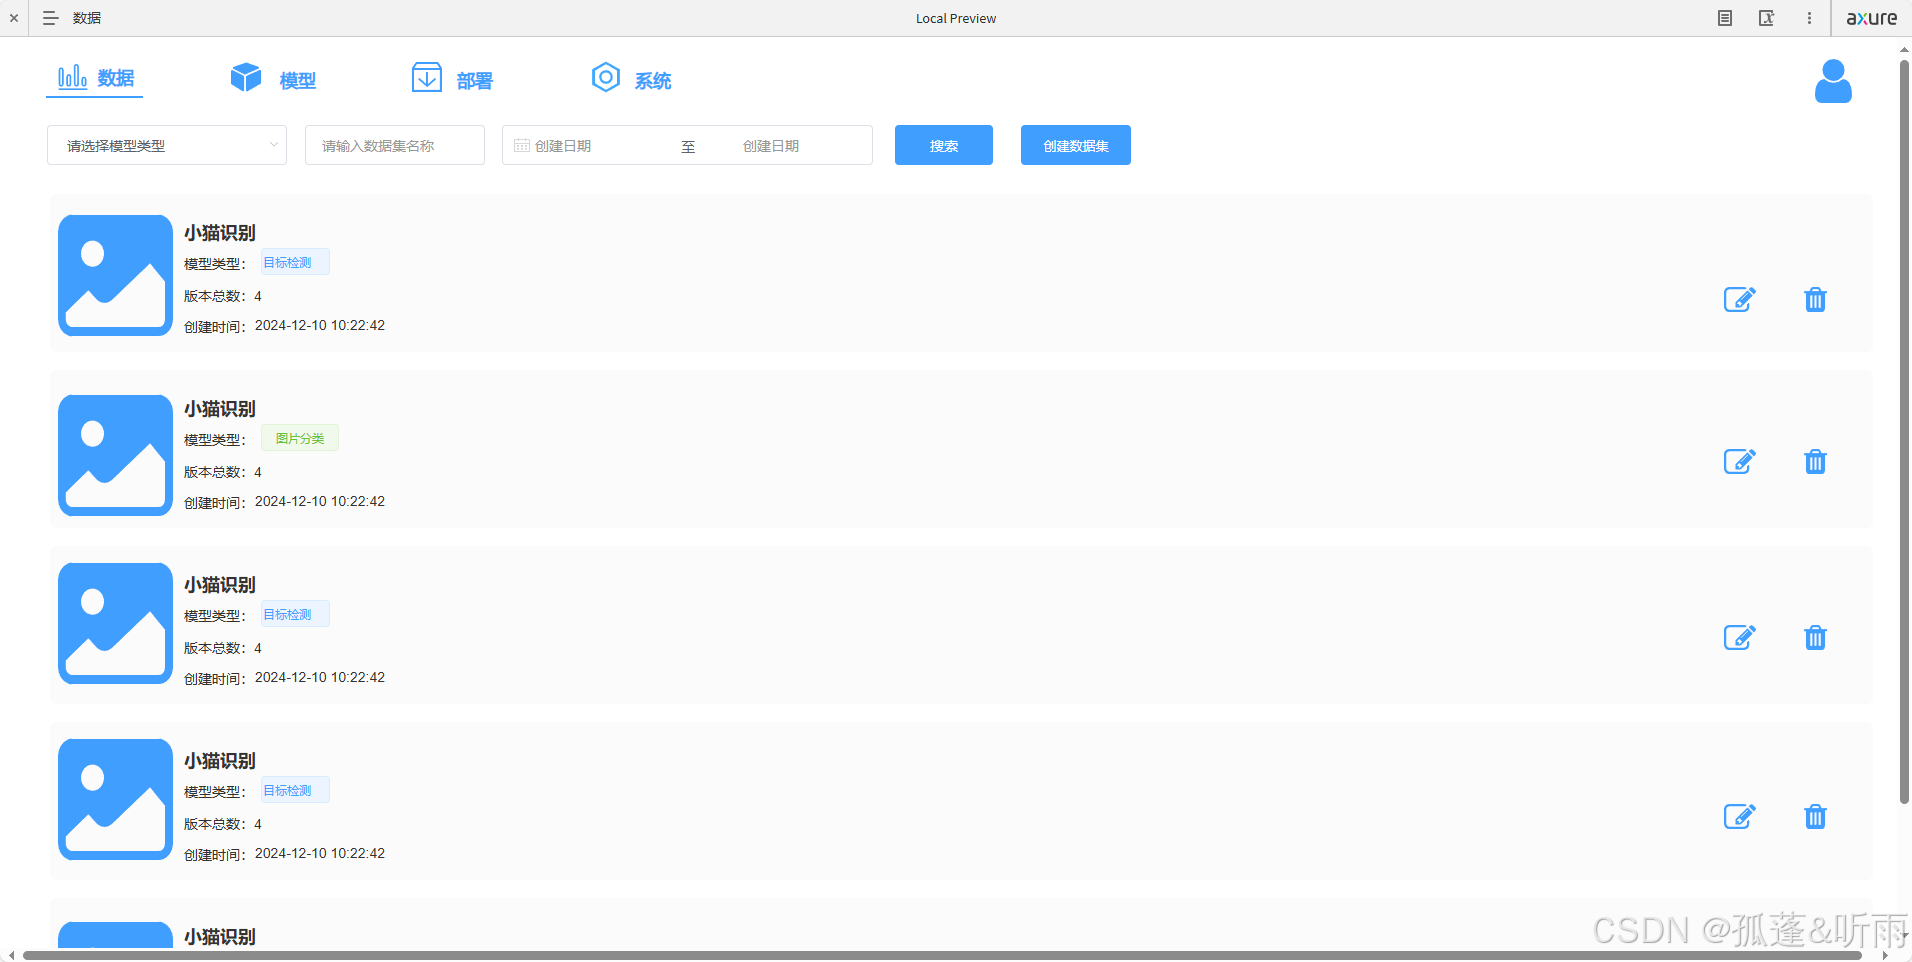Edit the fourth dataset row
This screenshot has height=962, width=1912.
(1740, 816)
